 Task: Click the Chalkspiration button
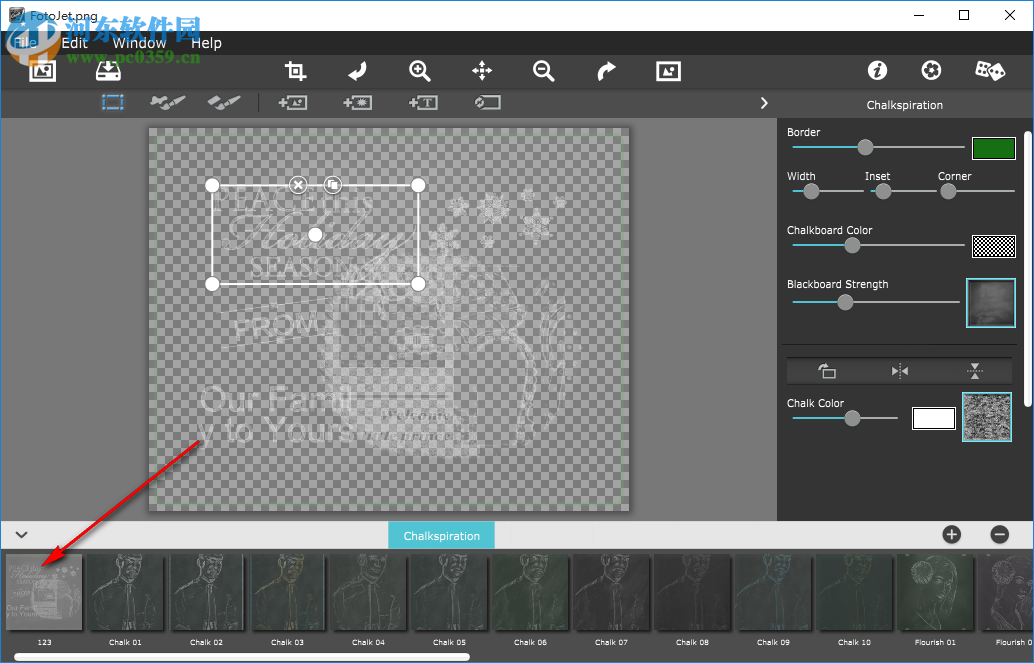click(441, 535)
